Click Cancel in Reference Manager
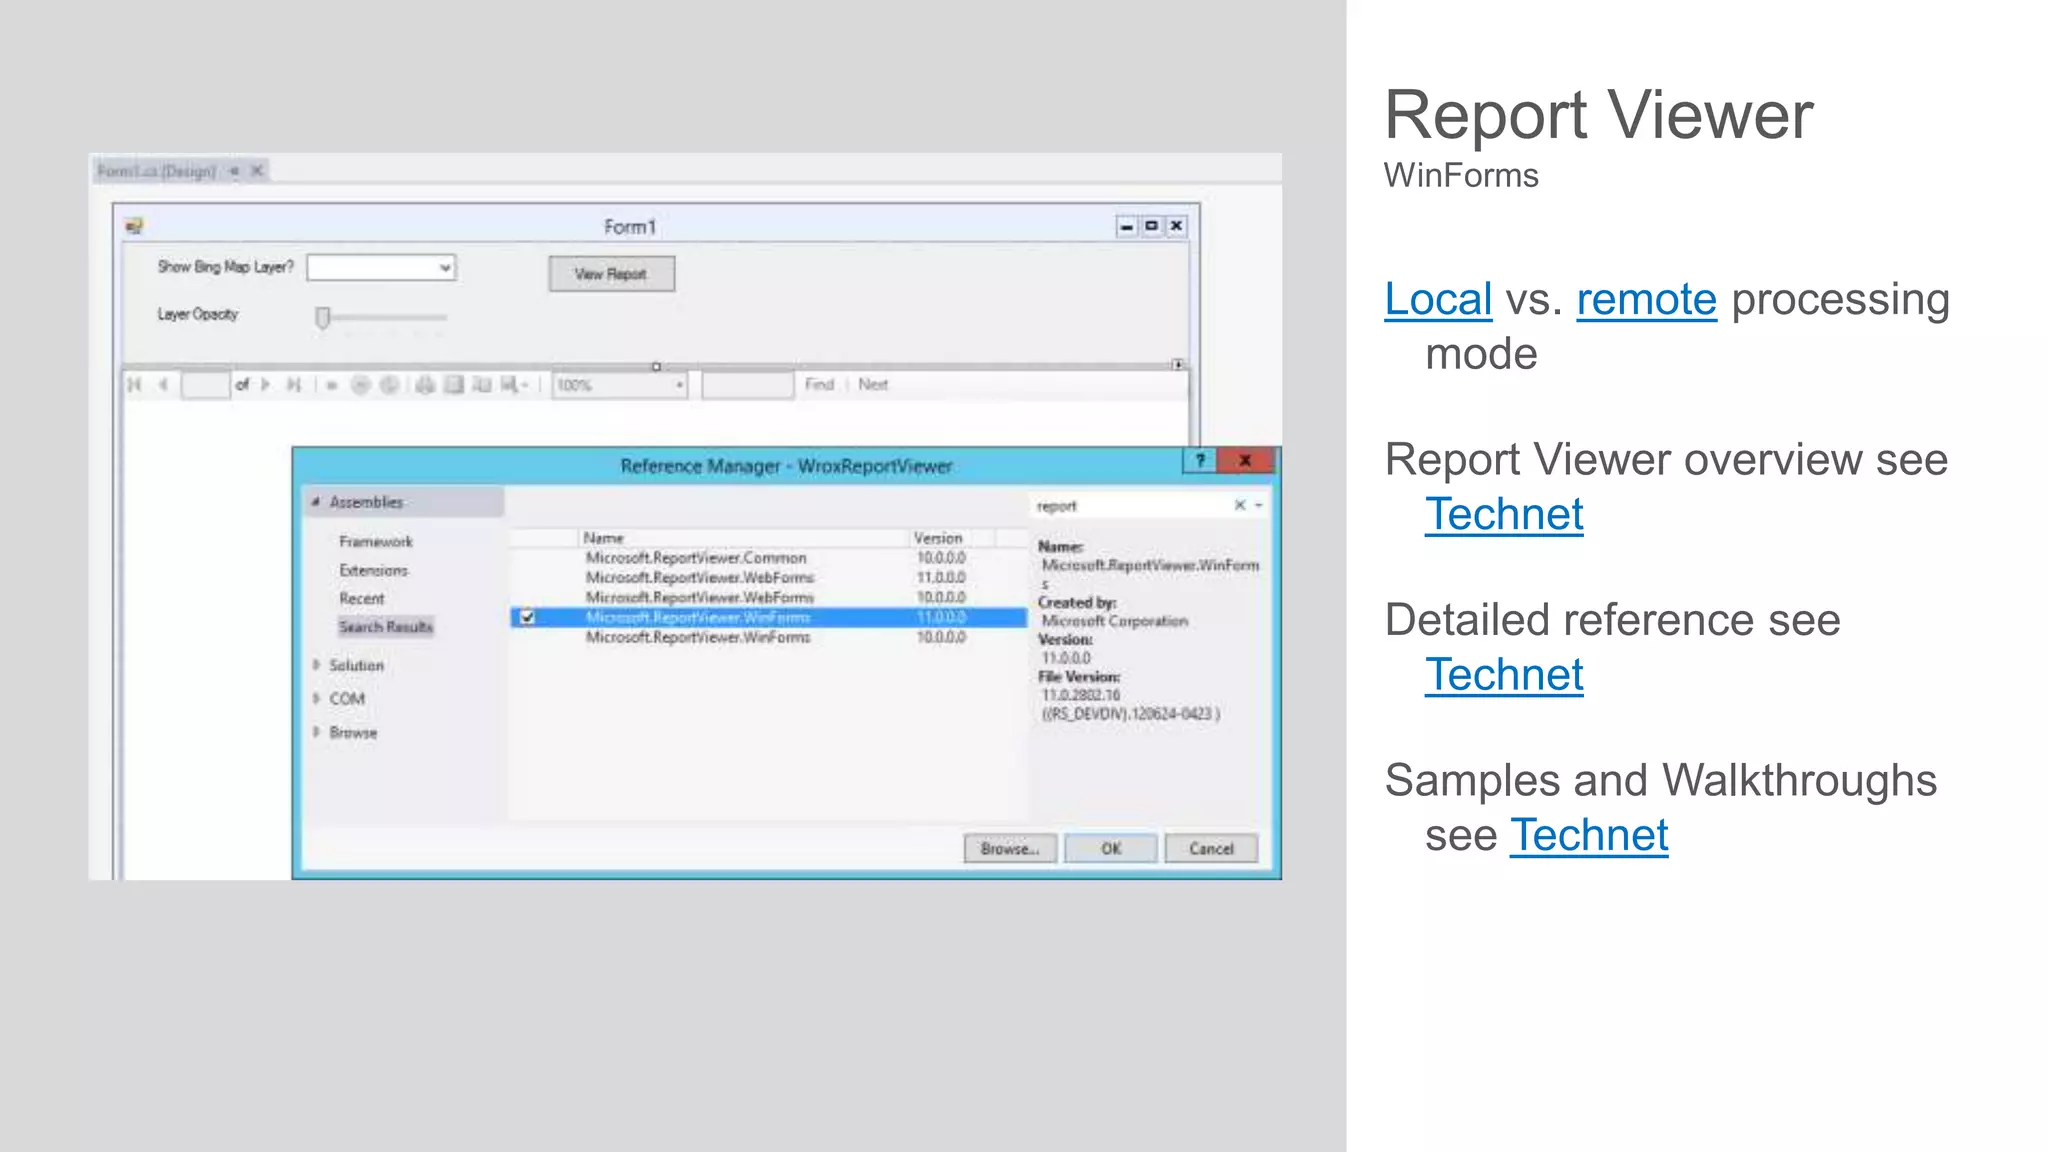The width and height of the screenshot is (2048, 1152). 1211,849
